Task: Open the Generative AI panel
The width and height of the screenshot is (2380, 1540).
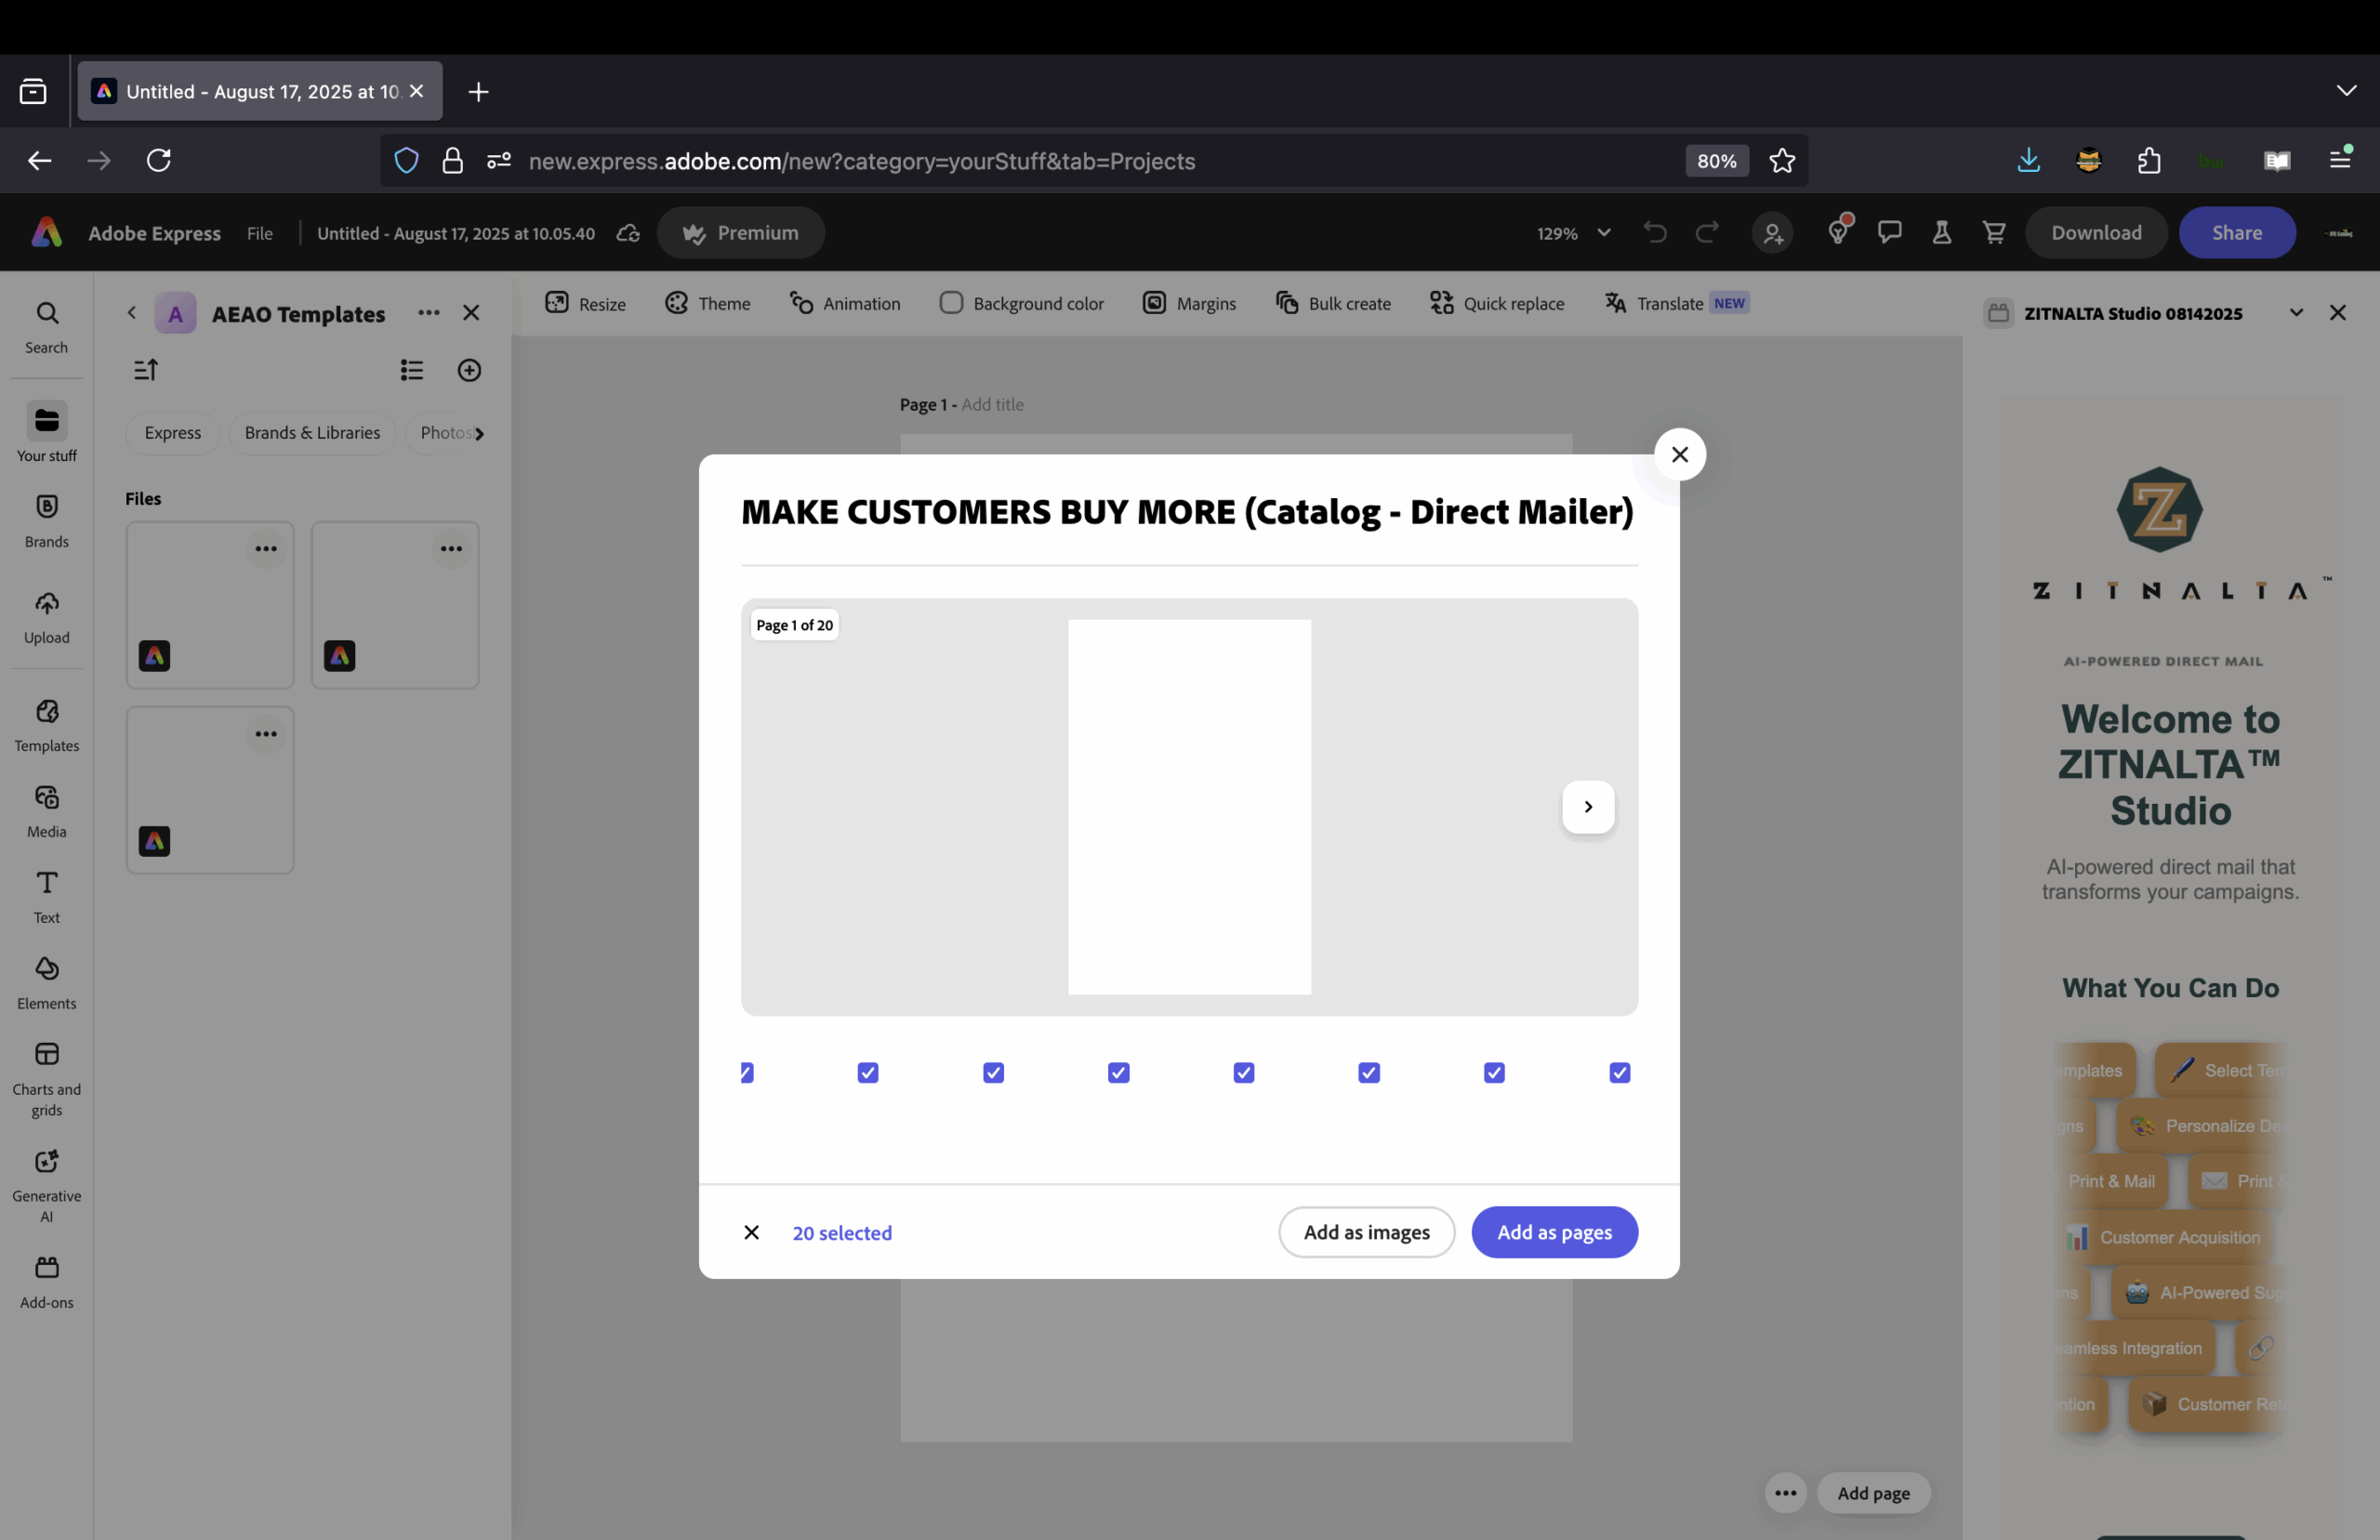Action: (x=46, y=1185)
